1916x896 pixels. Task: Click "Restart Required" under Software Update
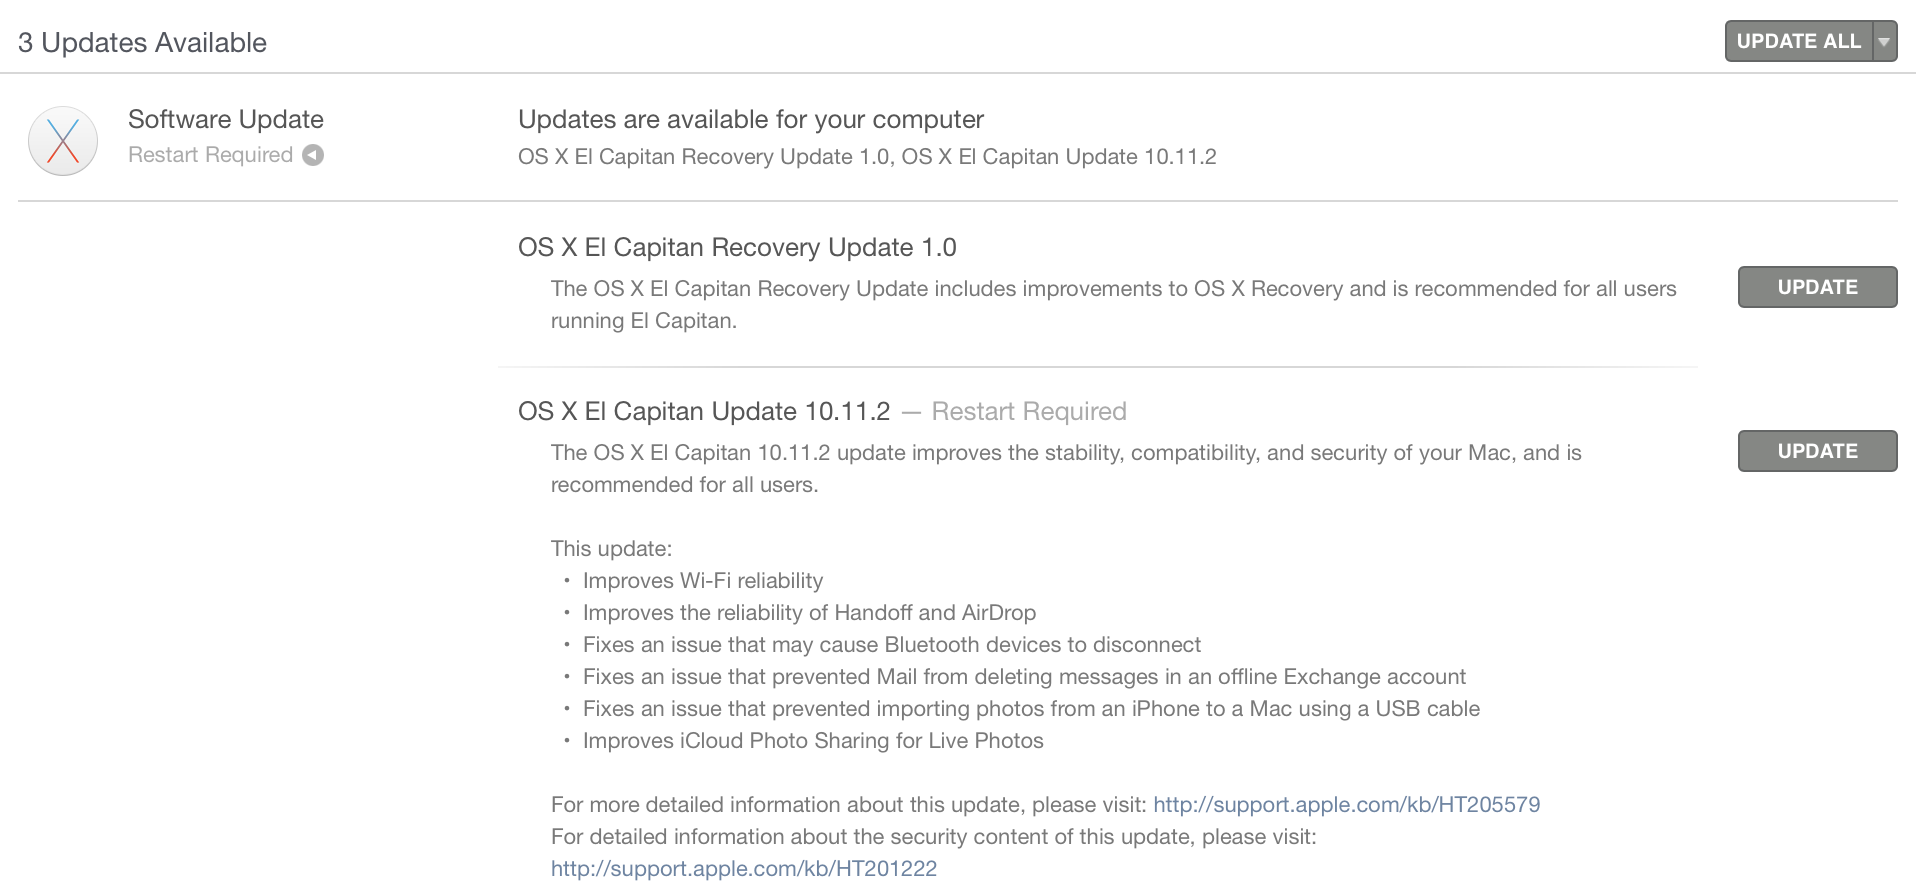point(210,155)
